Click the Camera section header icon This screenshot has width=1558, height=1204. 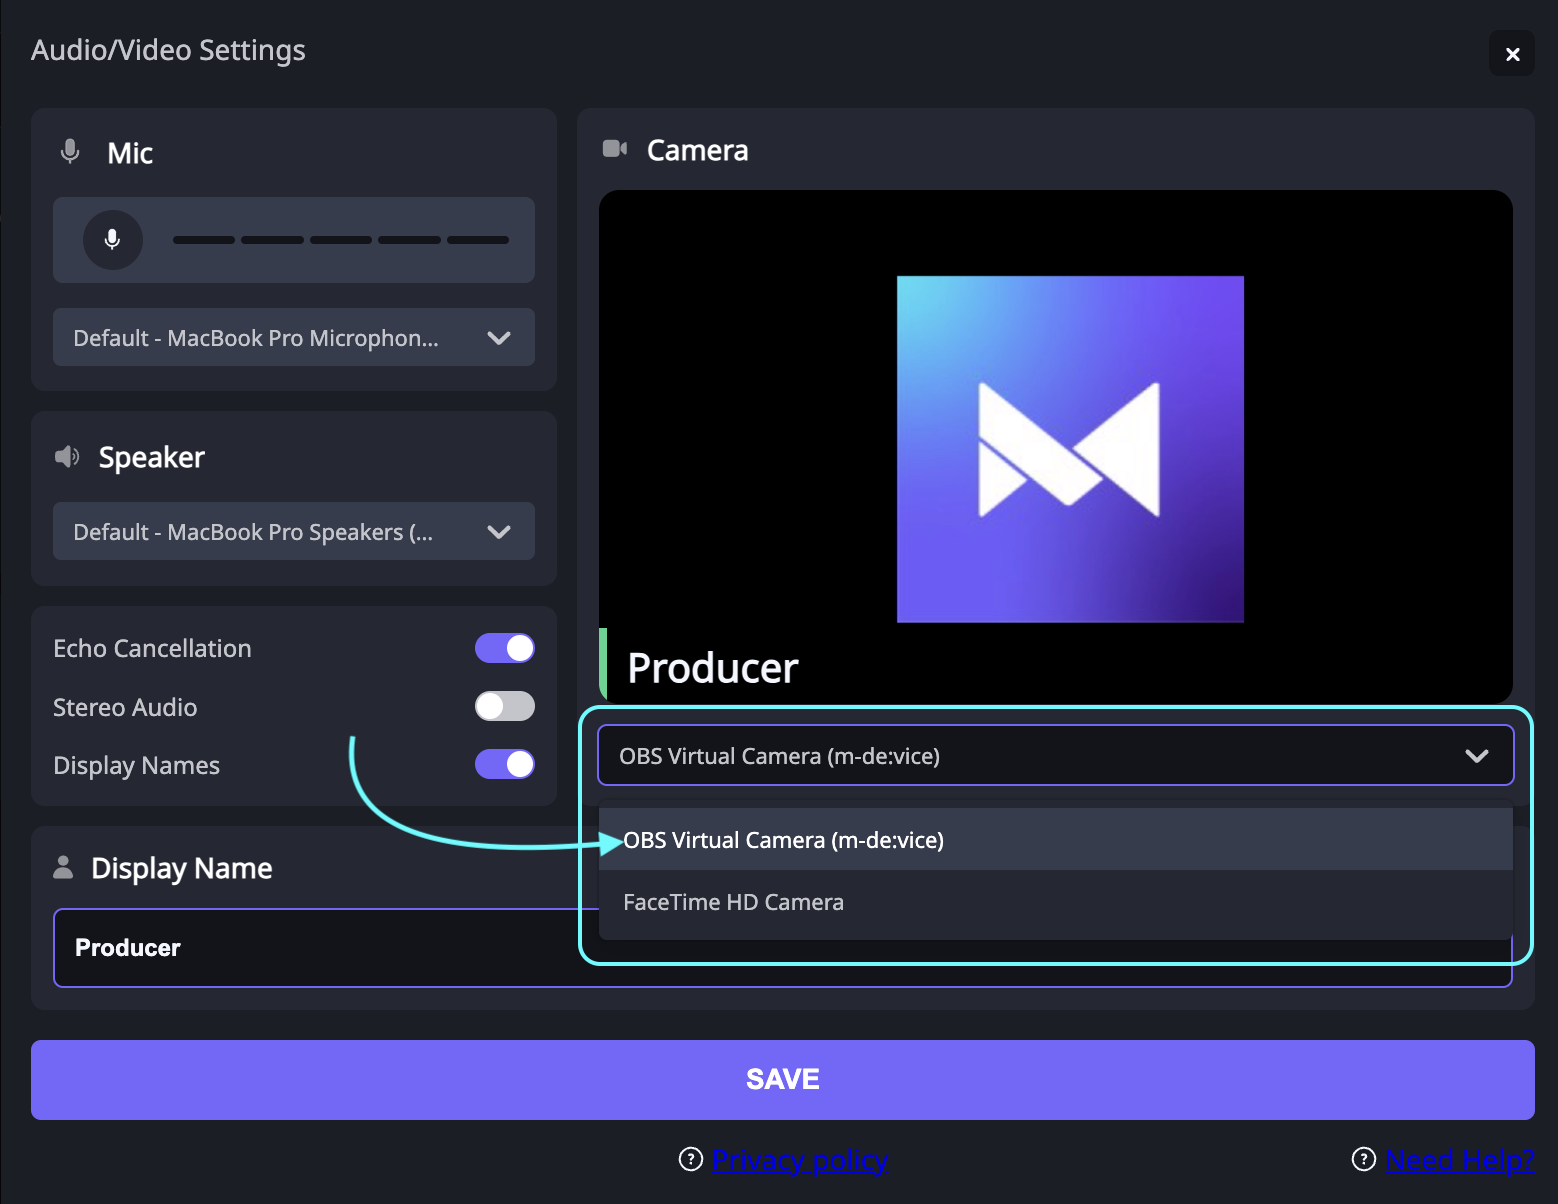coord(615,149)
